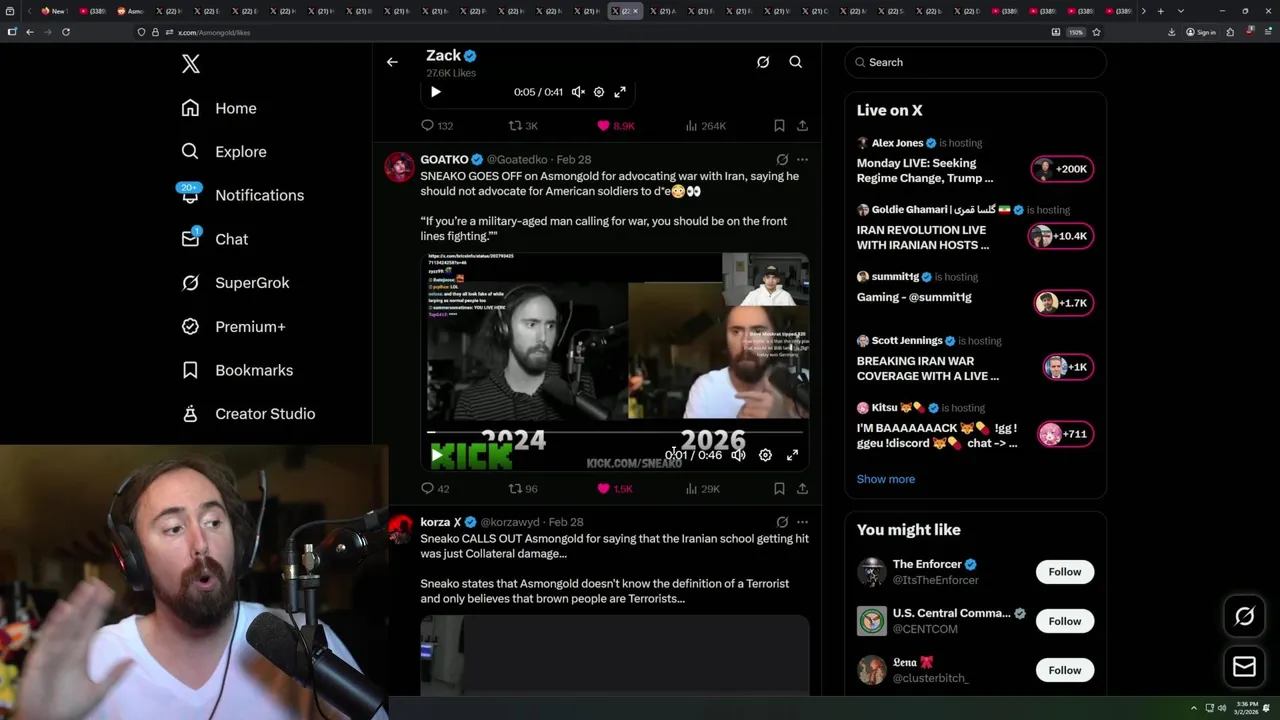Unlike the post with 8.9K likes

coord(615,126)
